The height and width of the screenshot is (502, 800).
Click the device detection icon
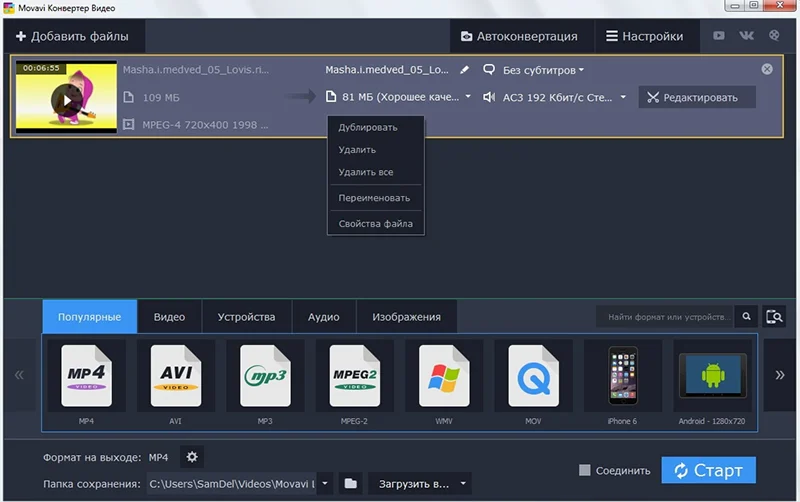(x=774, y=317)
